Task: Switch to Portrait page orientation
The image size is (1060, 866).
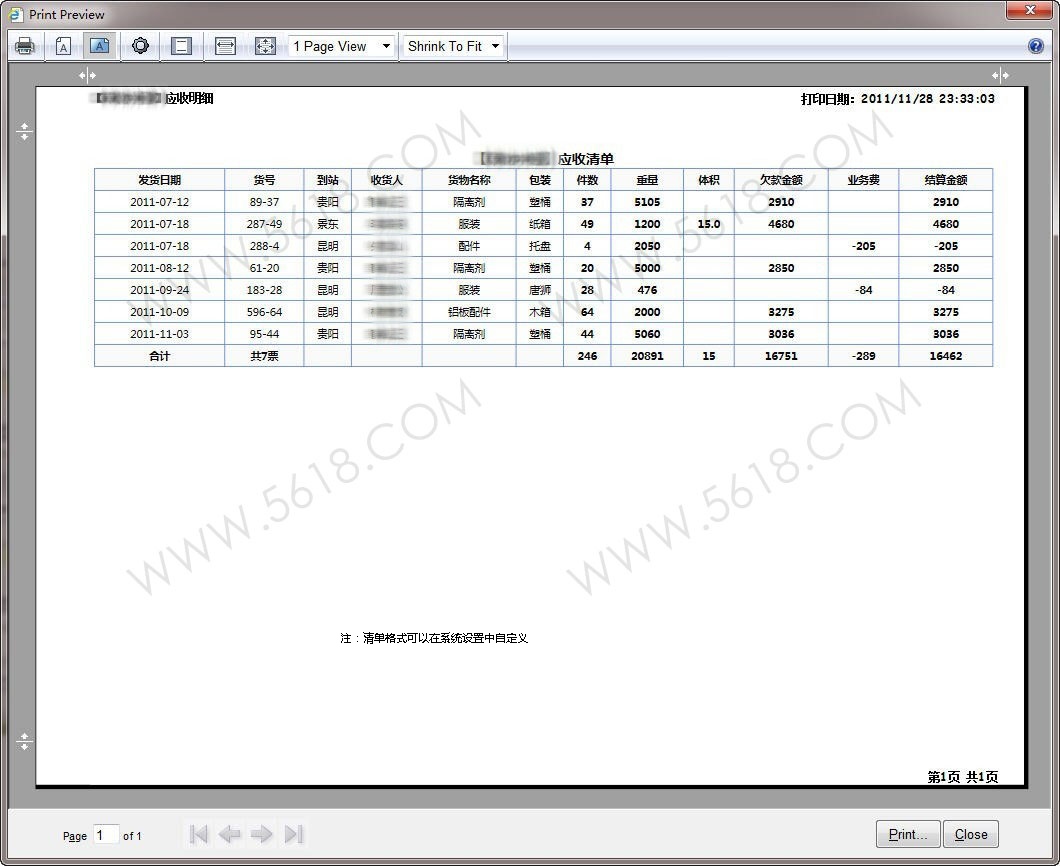Action: pyautogui.click(x=63, y=46)
